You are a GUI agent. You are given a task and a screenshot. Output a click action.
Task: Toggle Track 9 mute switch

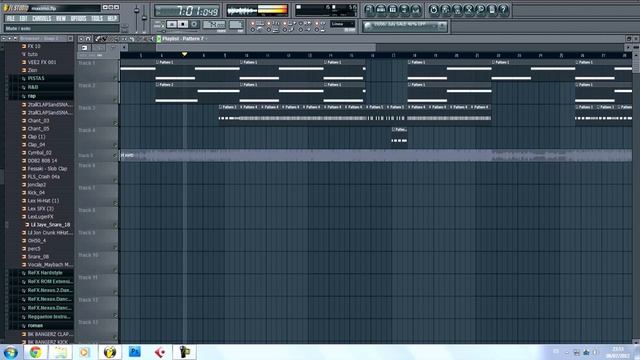point(115,248)
